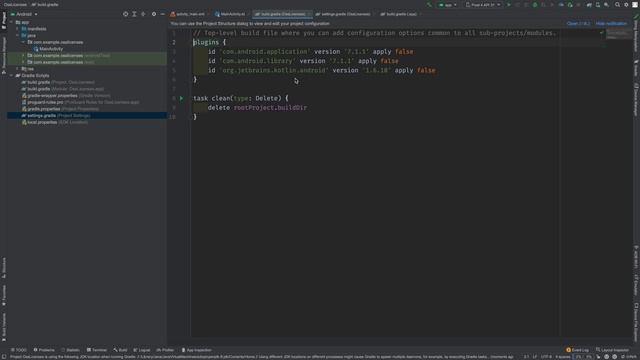Hide the Project tool window
Viewport: 640px width, 360px height.
pyautogui.click(x=162, y=14)
